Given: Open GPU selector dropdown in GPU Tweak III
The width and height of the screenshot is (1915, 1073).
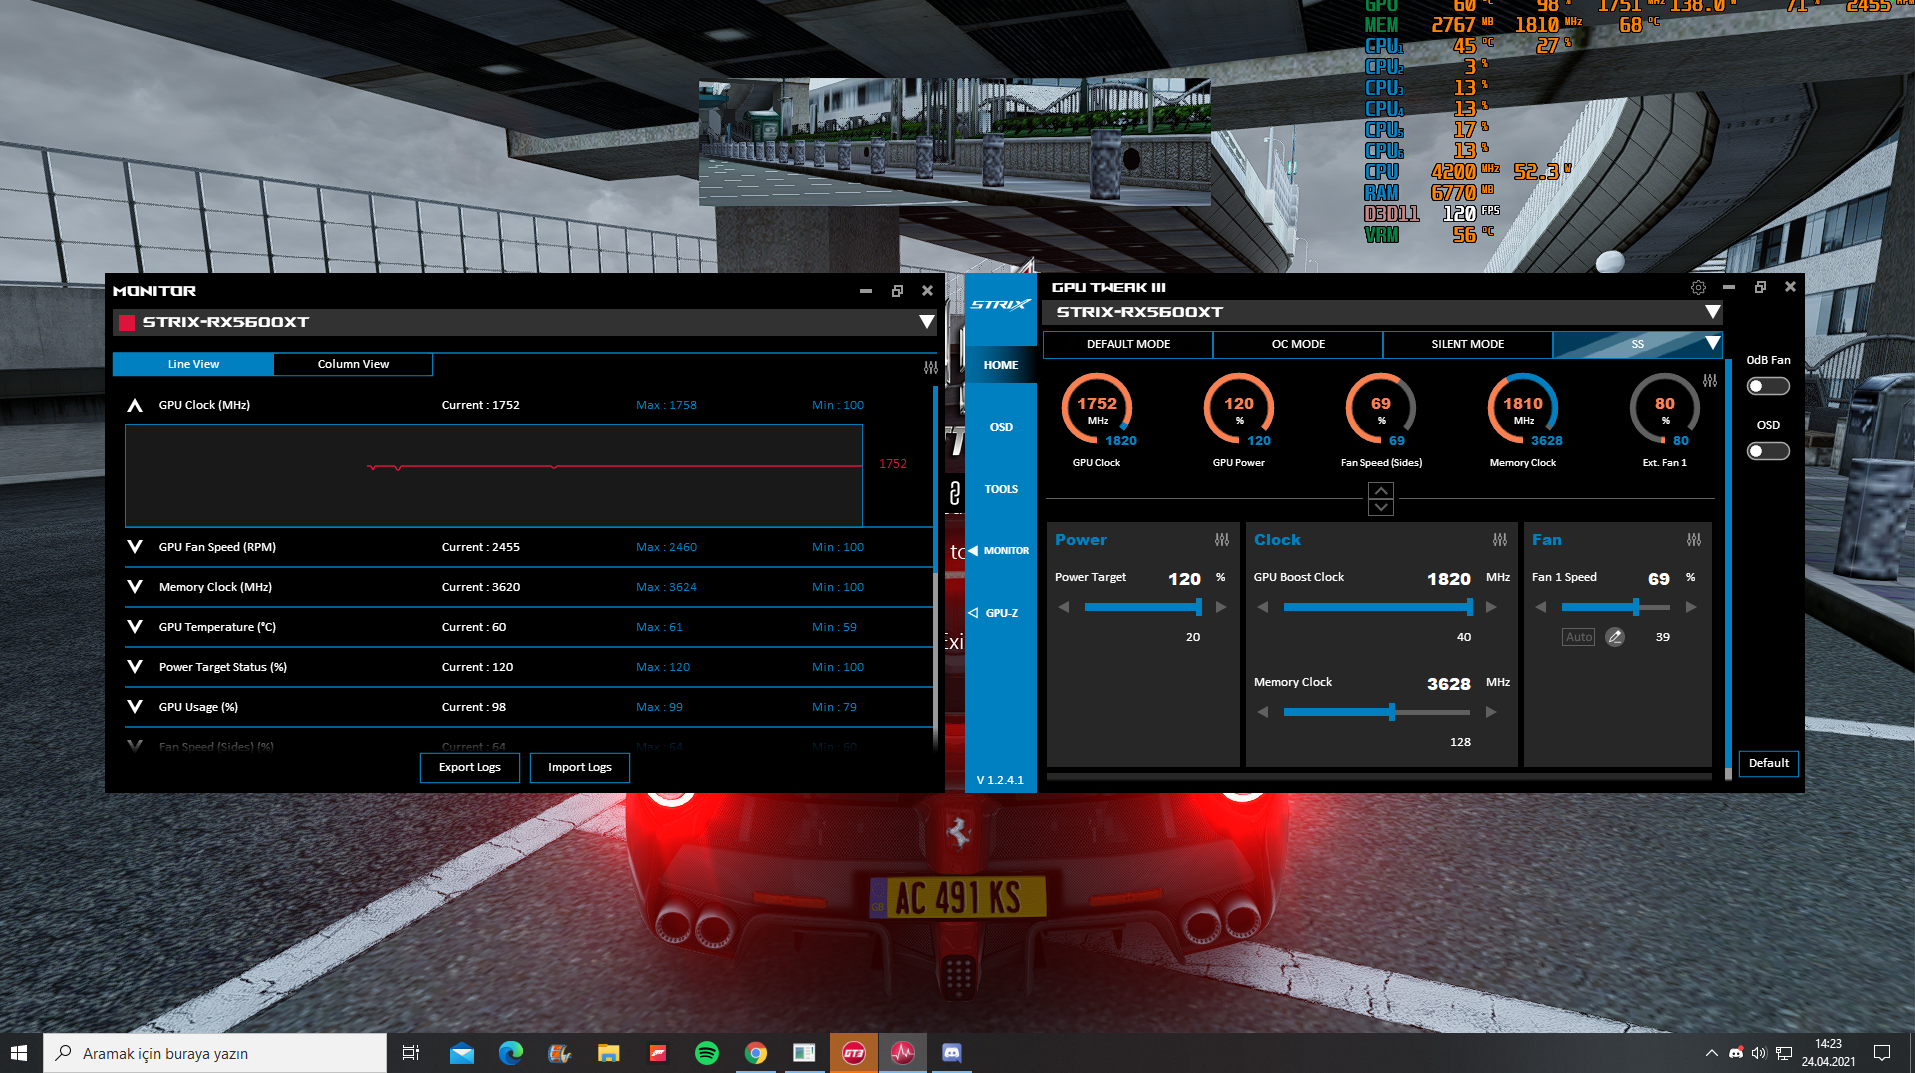Looking at the screenshot, I should (x=1713, y=312).
